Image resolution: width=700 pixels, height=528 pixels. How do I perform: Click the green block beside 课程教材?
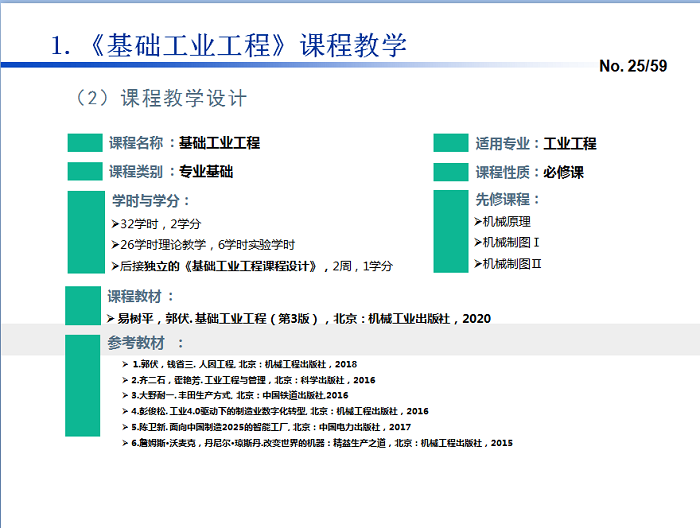point(83,305)
